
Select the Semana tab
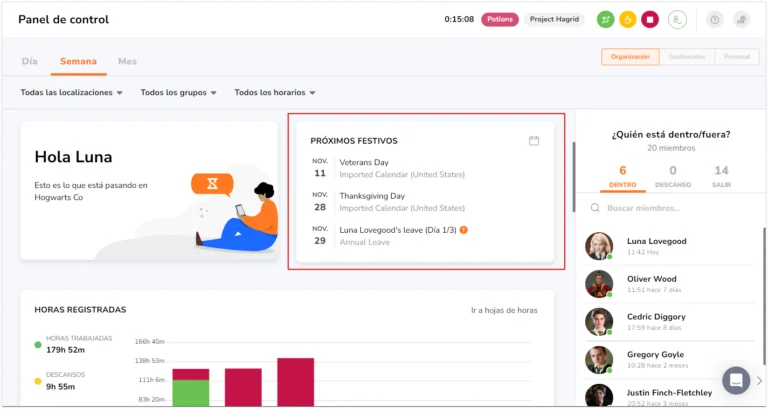pos(78,62)
